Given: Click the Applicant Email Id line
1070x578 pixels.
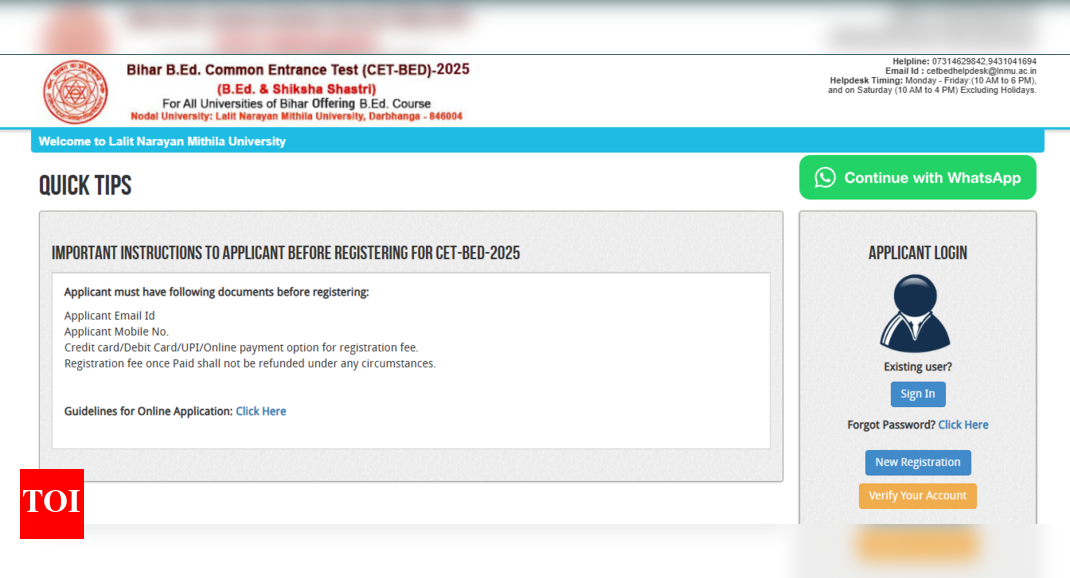Looking at the screenshot, I should click(x=109, y=315).
